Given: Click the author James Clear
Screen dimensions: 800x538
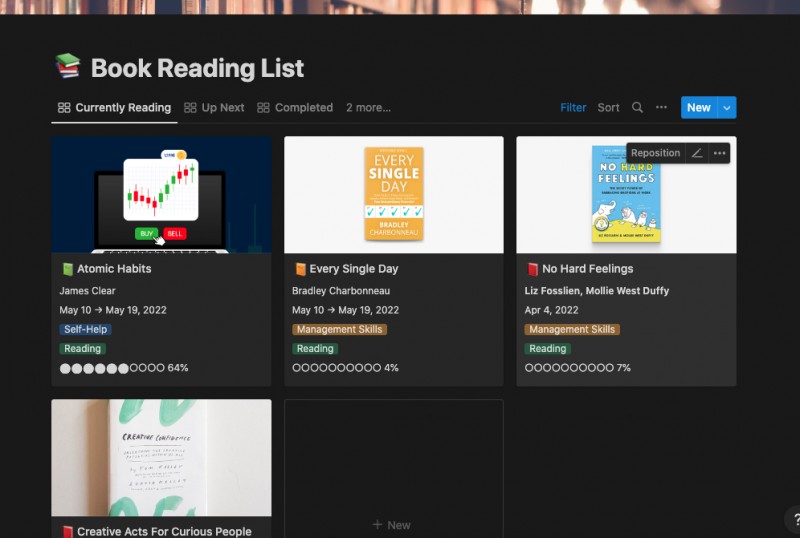Looking at the screenshot, I should [87, 291].
